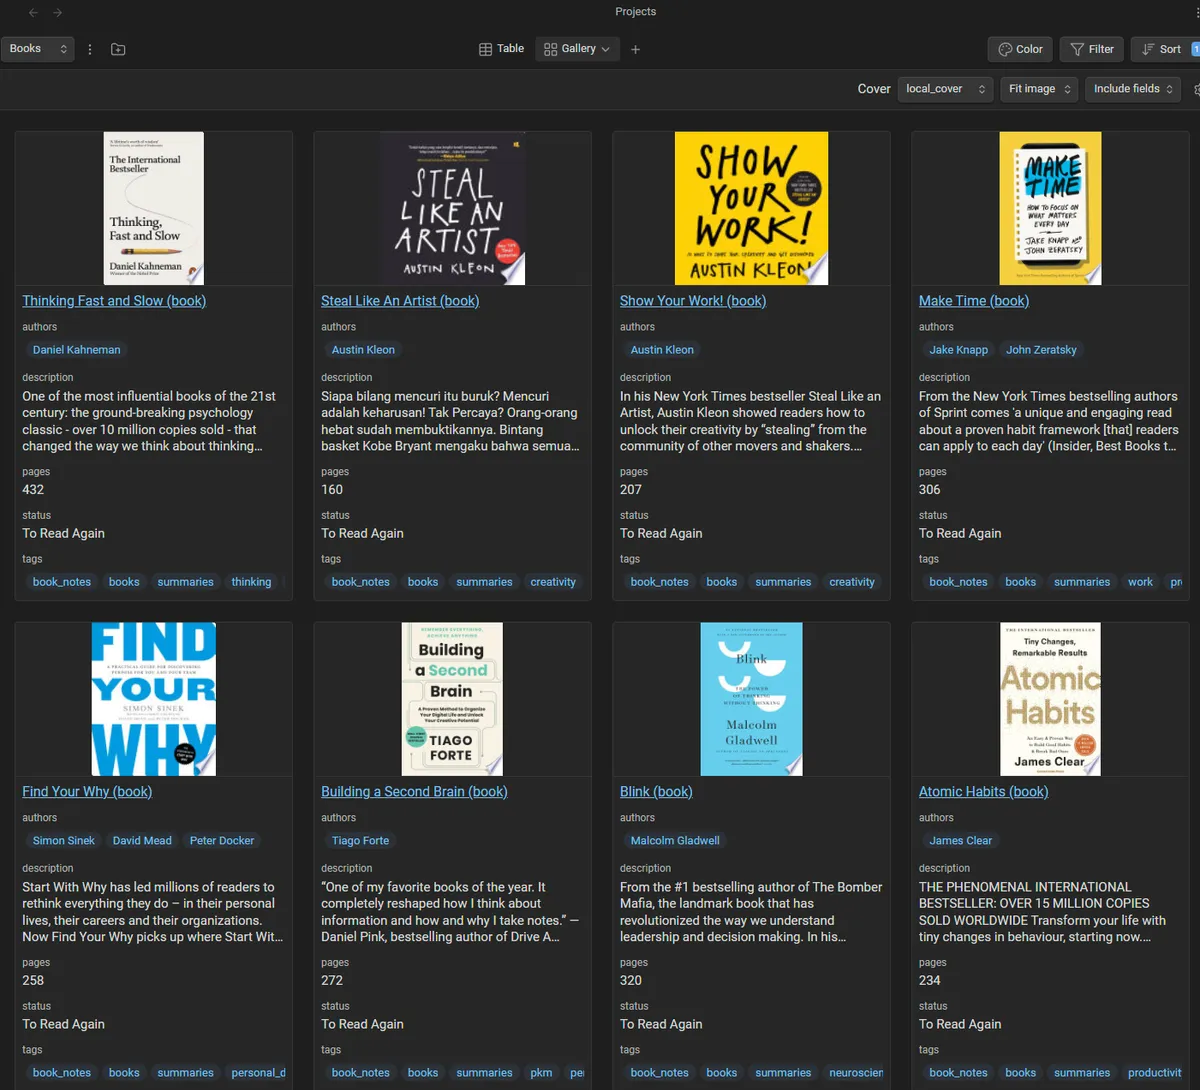1200x1090 pixels.
Task: Click the Show Your Work! cover thumbnail
Action: coord(751,208)
